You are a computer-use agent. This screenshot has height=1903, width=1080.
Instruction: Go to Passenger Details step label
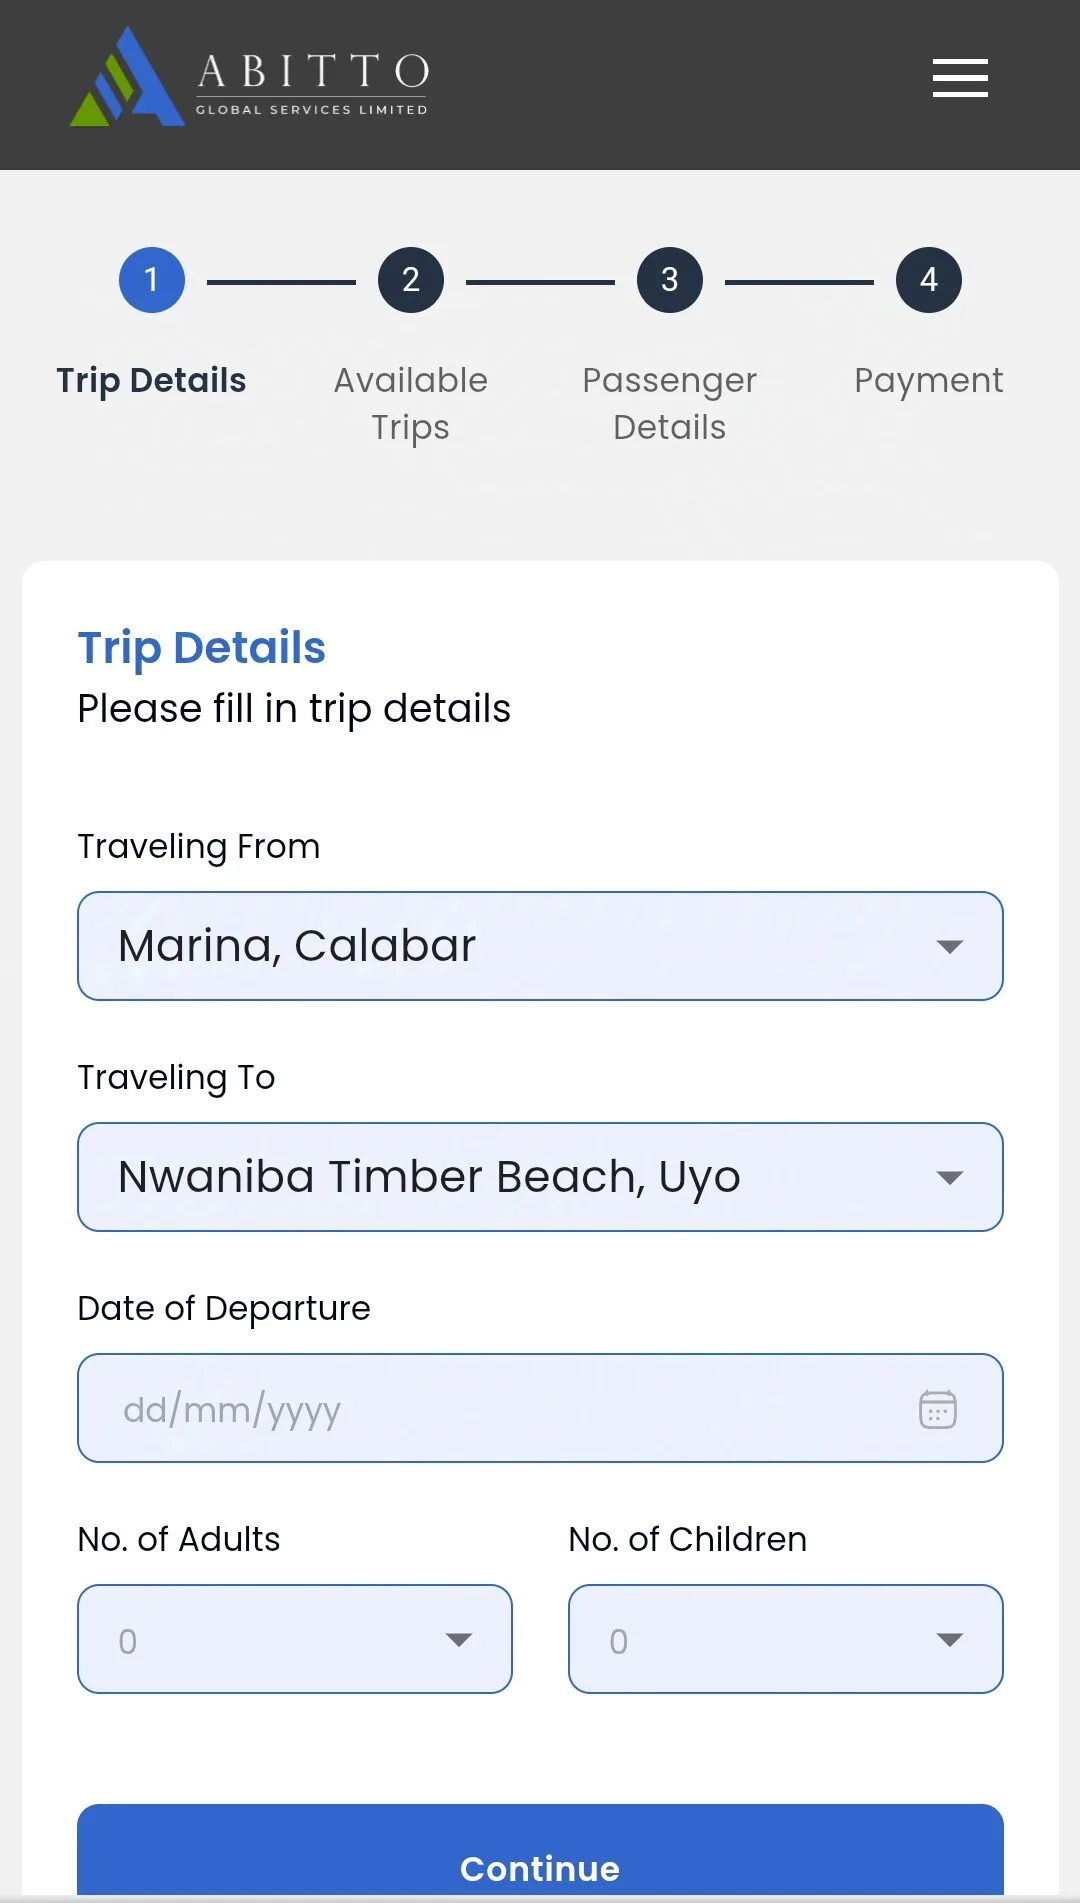tap(670, 404)
